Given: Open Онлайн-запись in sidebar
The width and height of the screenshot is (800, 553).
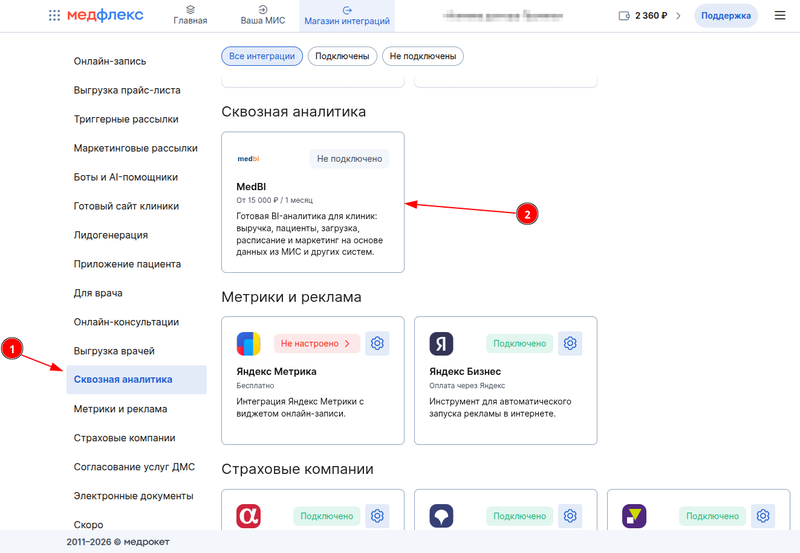Looking at the screenshot, I should tap(110, 61).
